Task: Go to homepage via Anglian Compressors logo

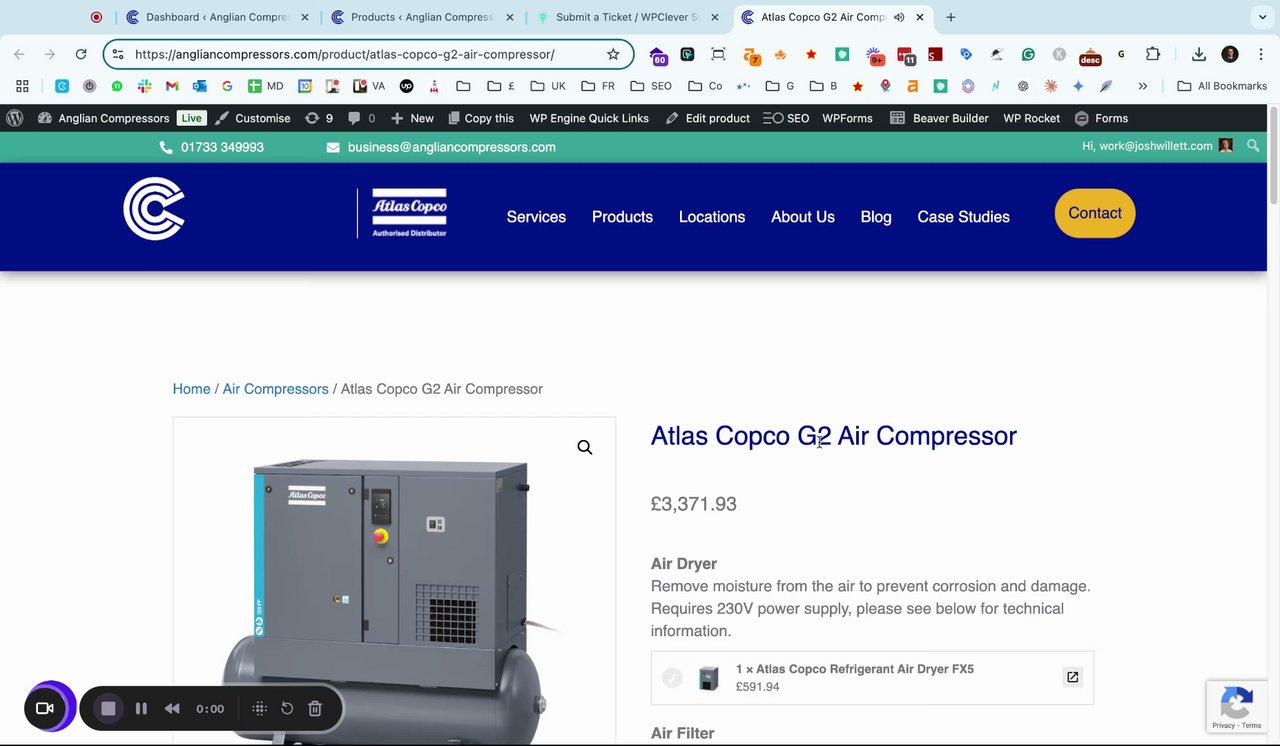Action: coord(154,208)
